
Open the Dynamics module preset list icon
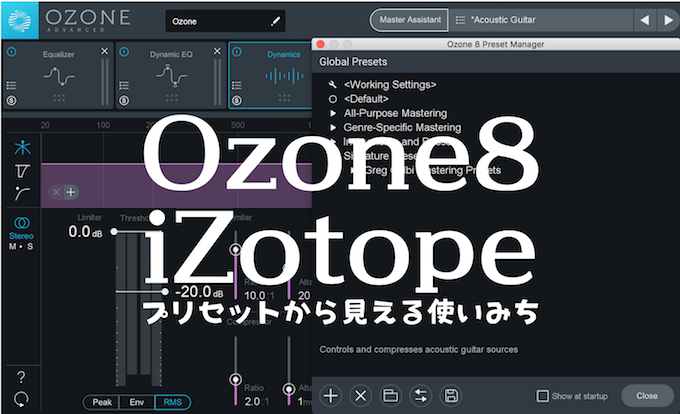pos(237,85)
